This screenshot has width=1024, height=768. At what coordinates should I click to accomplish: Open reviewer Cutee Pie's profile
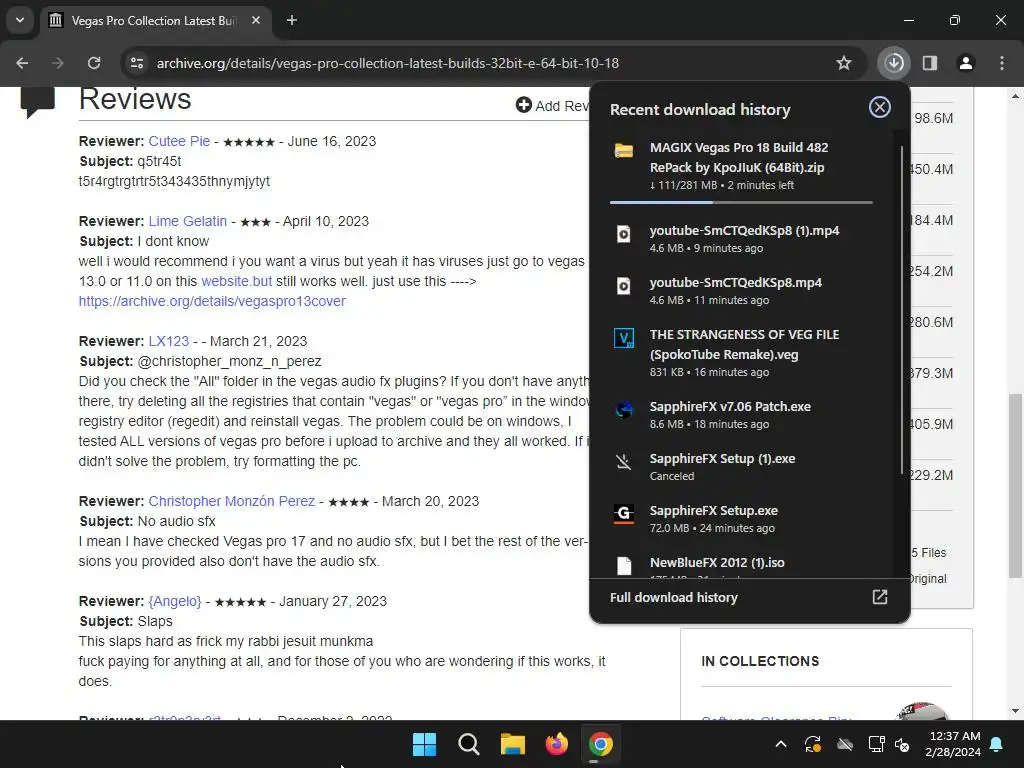point(179,141)
